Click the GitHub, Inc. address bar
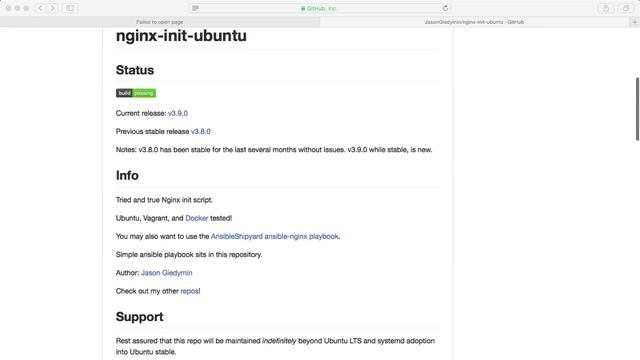The image size is (640, 360). tap(320, 8)
